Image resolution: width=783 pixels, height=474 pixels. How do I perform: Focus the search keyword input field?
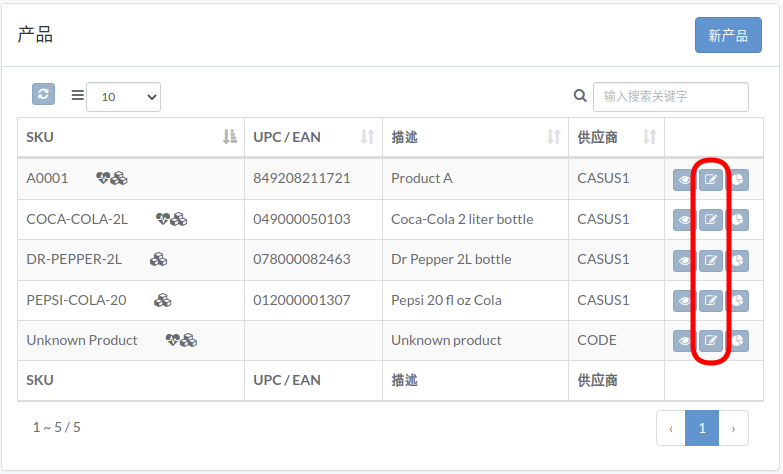[x=671, y=97]
